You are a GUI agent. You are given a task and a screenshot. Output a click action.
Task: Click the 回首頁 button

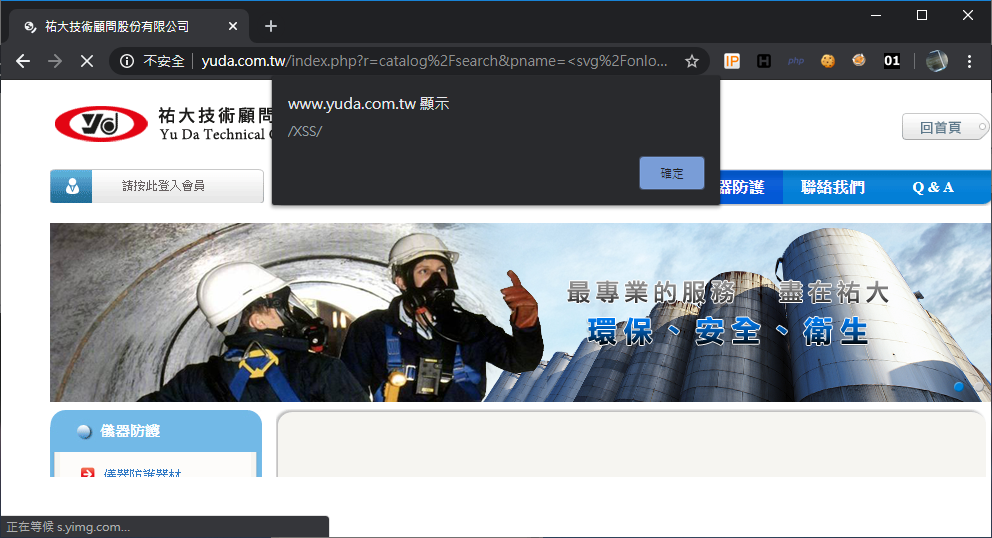pos(943,127)
